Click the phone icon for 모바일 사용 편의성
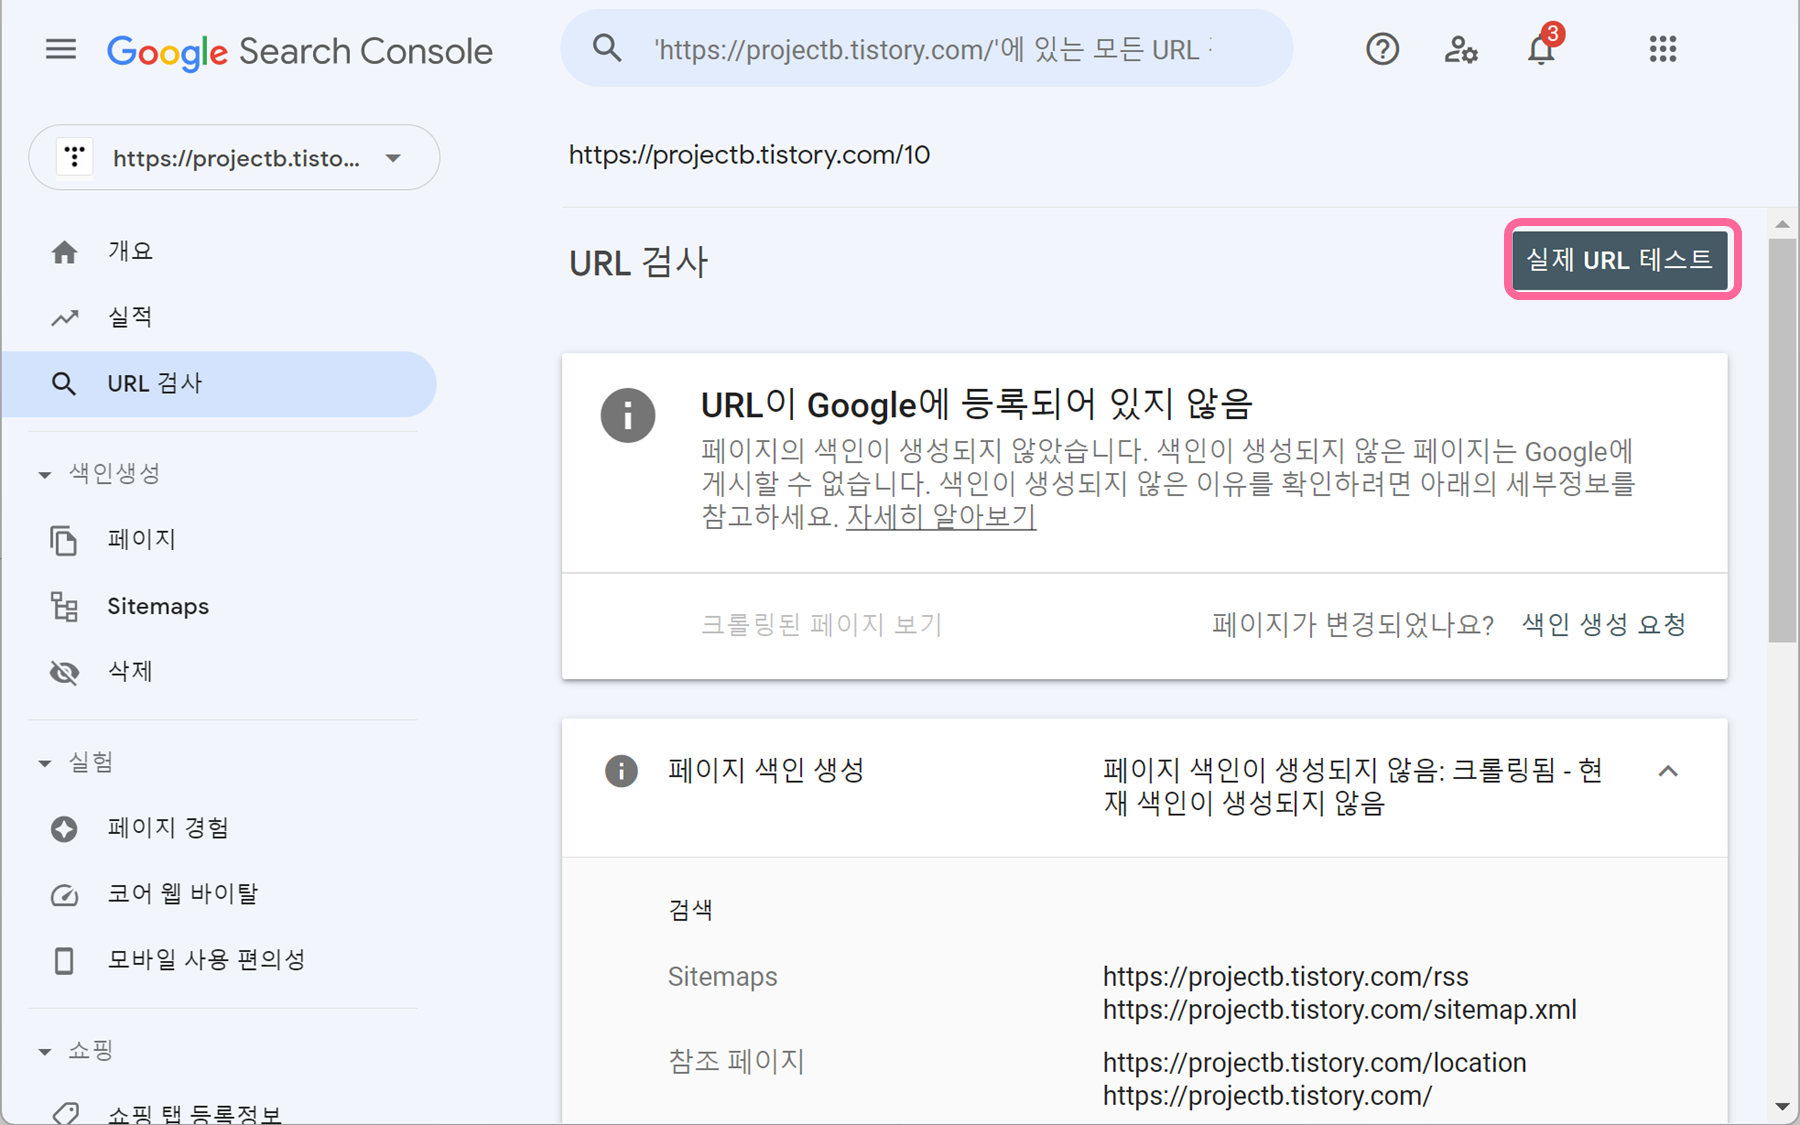The image size is (1800, 1125). (64, 961)
